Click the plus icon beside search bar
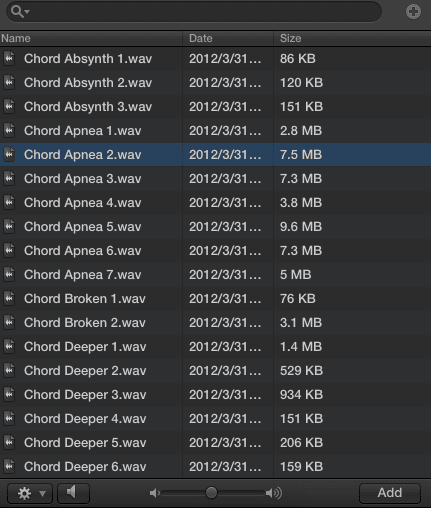This screenshot has width=431, height=508. (413, 12)
